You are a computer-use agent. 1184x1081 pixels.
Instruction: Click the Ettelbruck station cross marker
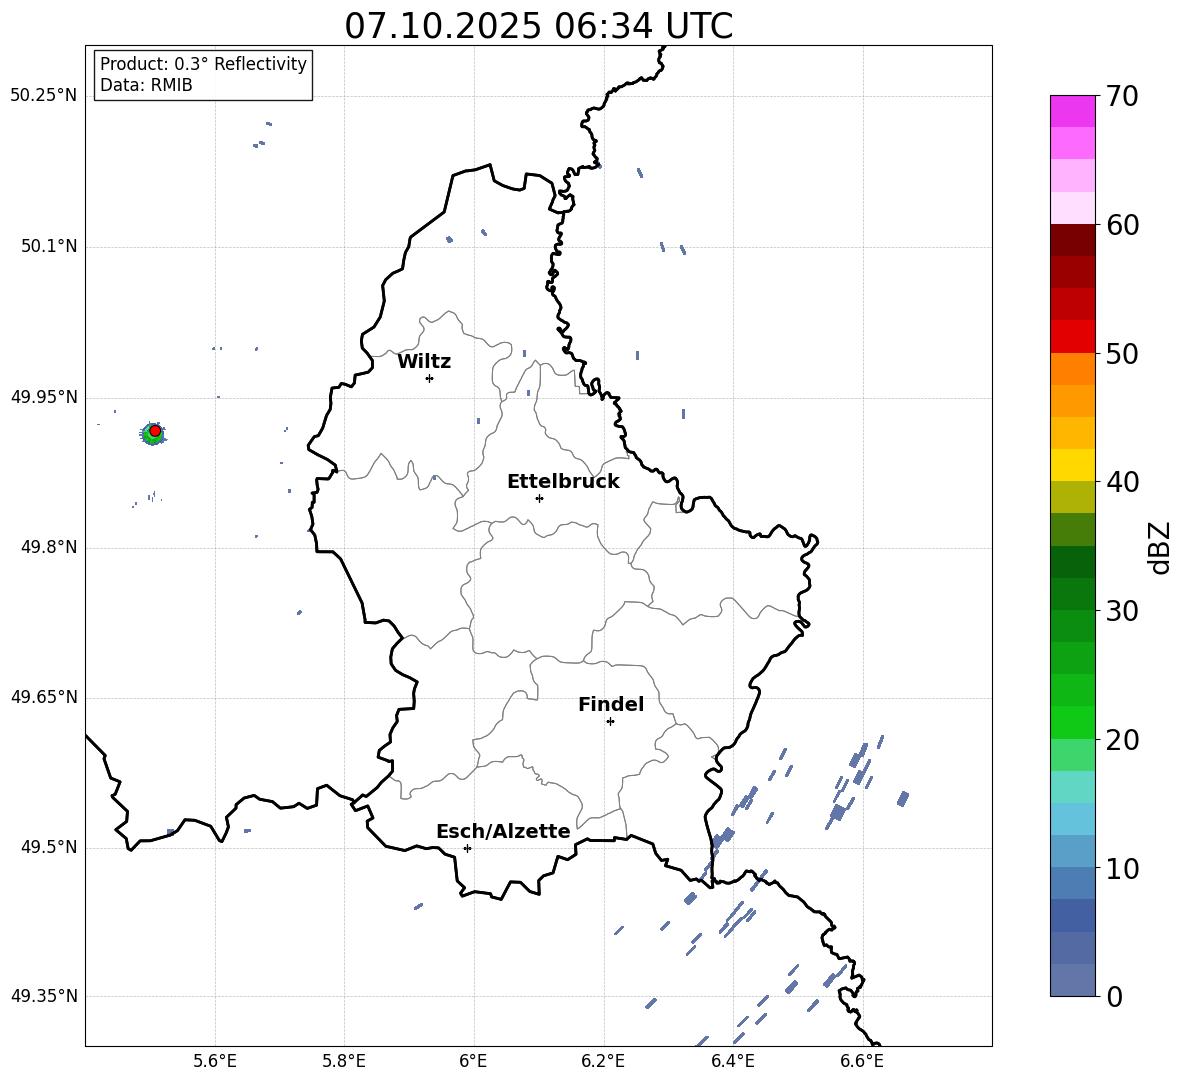[x=539, y=498]
